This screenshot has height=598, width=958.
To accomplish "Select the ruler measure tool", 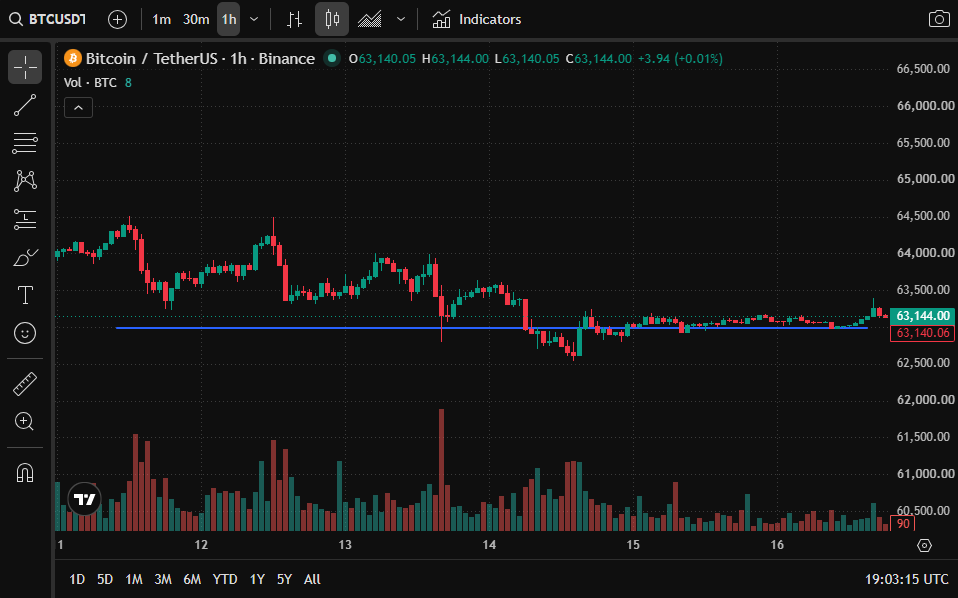I will pos(25,384).
